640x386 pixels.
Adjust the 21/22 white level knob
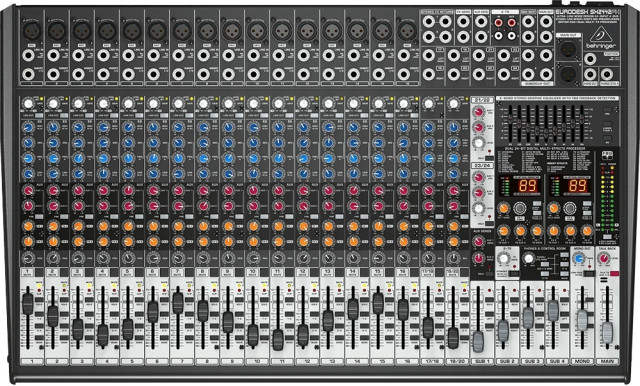point(478,143)
